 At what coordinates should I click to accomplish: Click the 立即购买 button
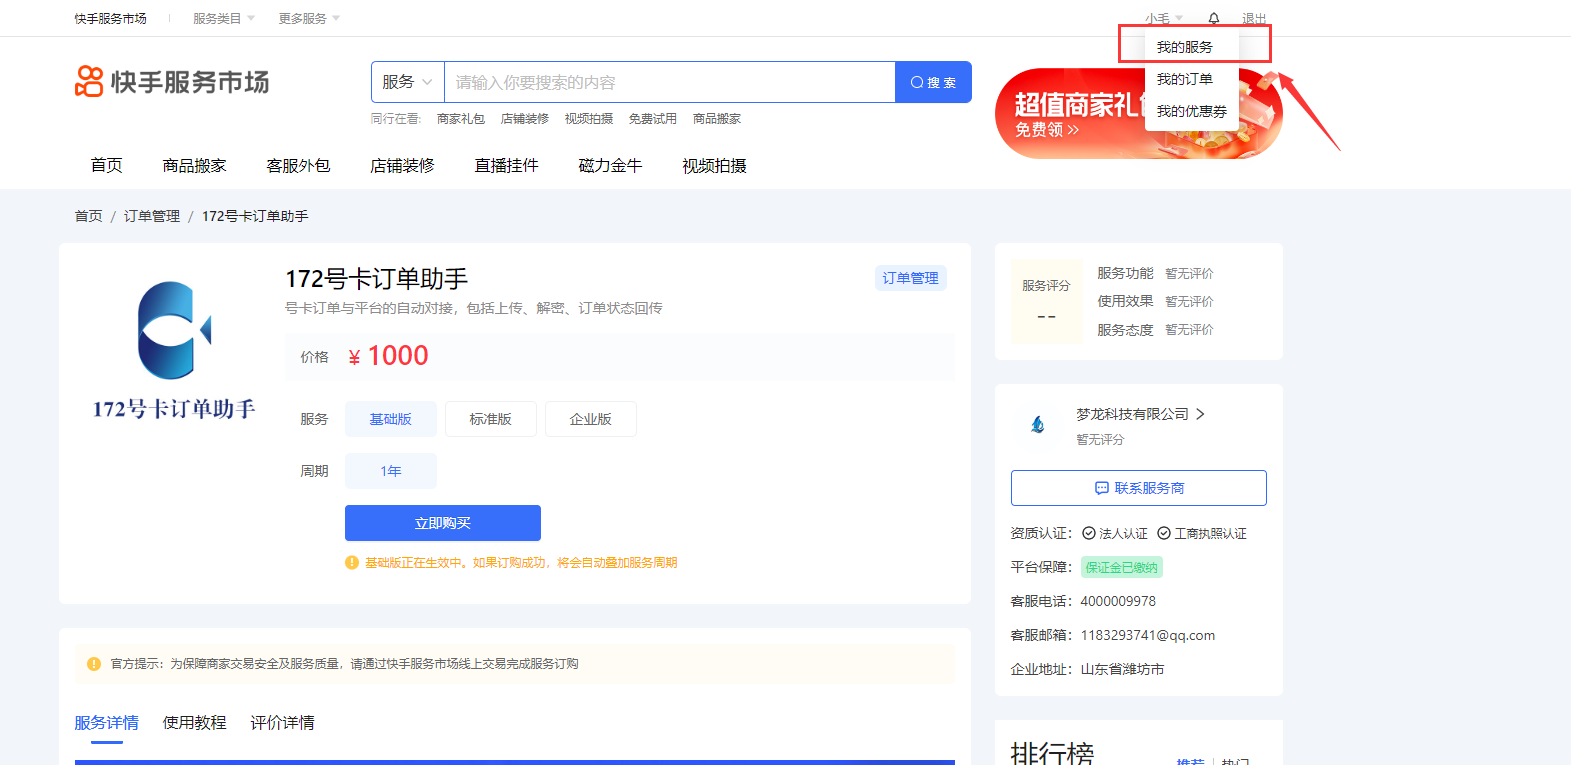tap(443, 523)
